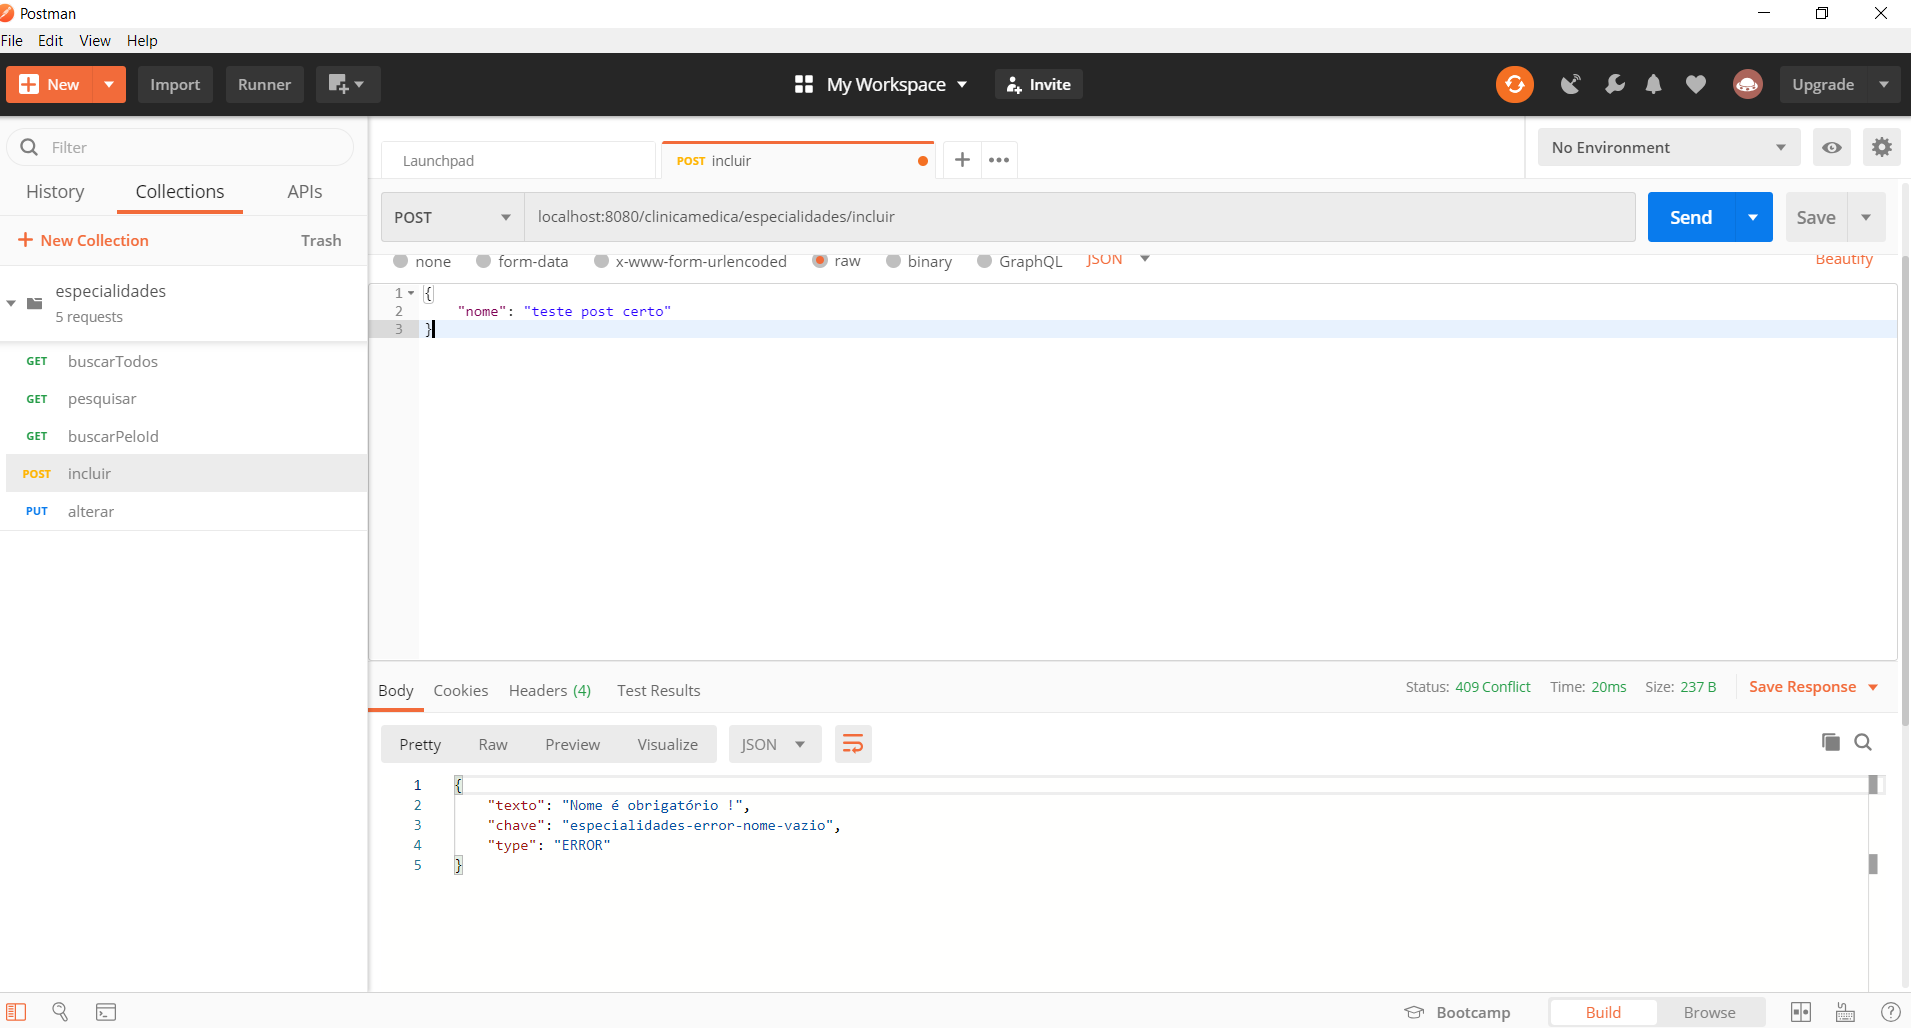Open the Launchpad tab
This screenshot has width=1911, height=1028.
coord(518,160)
